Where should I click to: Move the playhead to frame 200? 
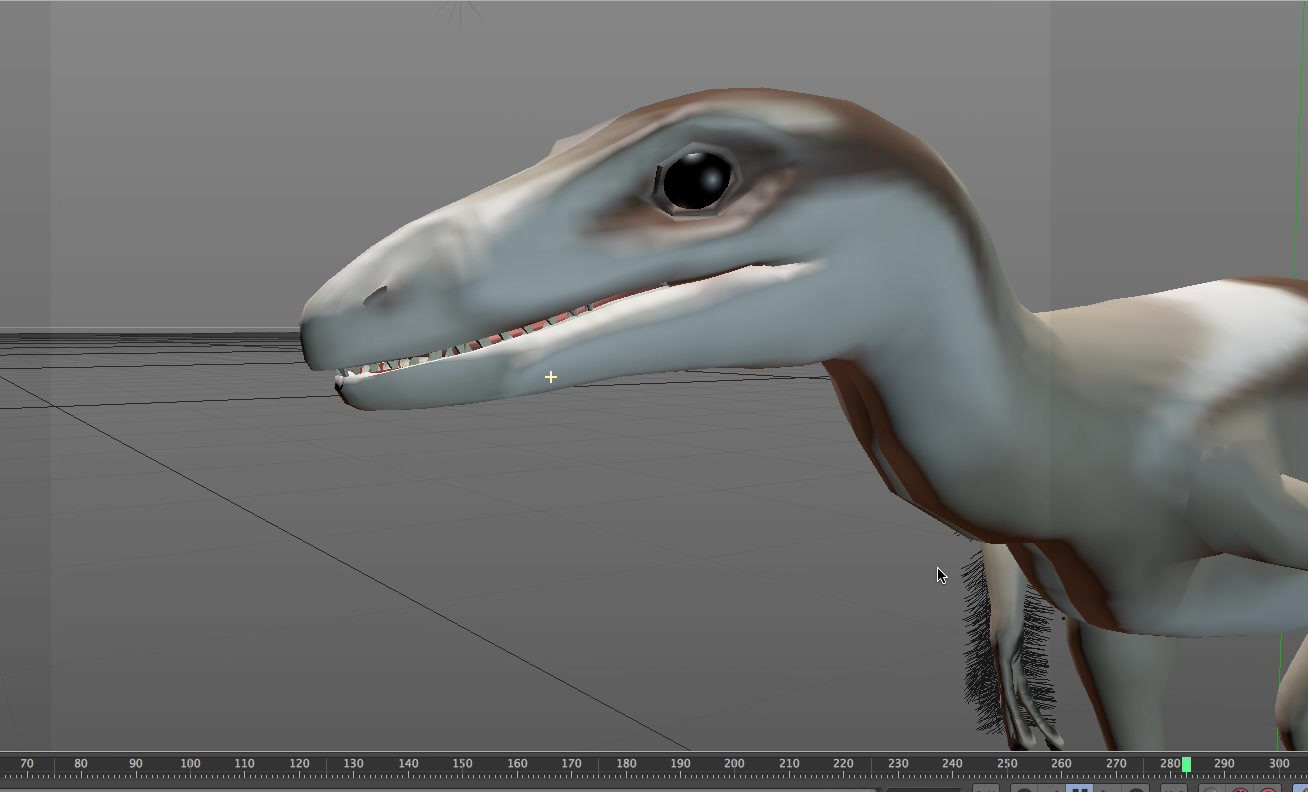(734, 764)
